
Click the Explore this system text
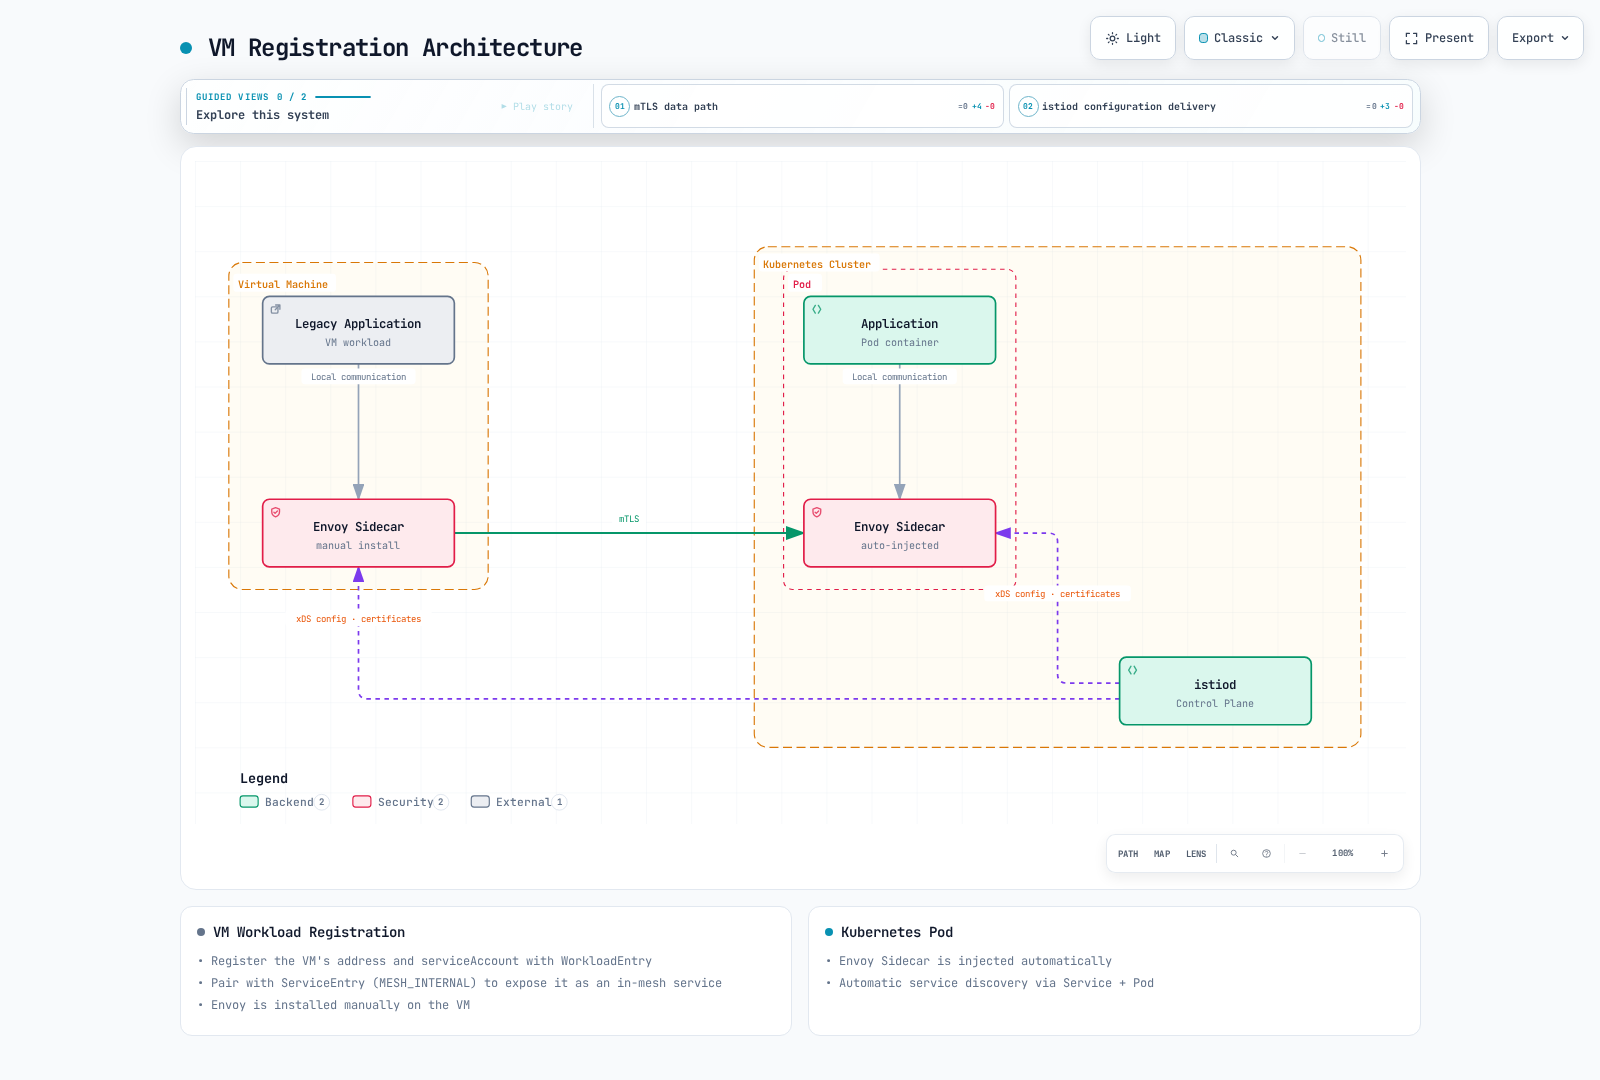tap(263, 115)
